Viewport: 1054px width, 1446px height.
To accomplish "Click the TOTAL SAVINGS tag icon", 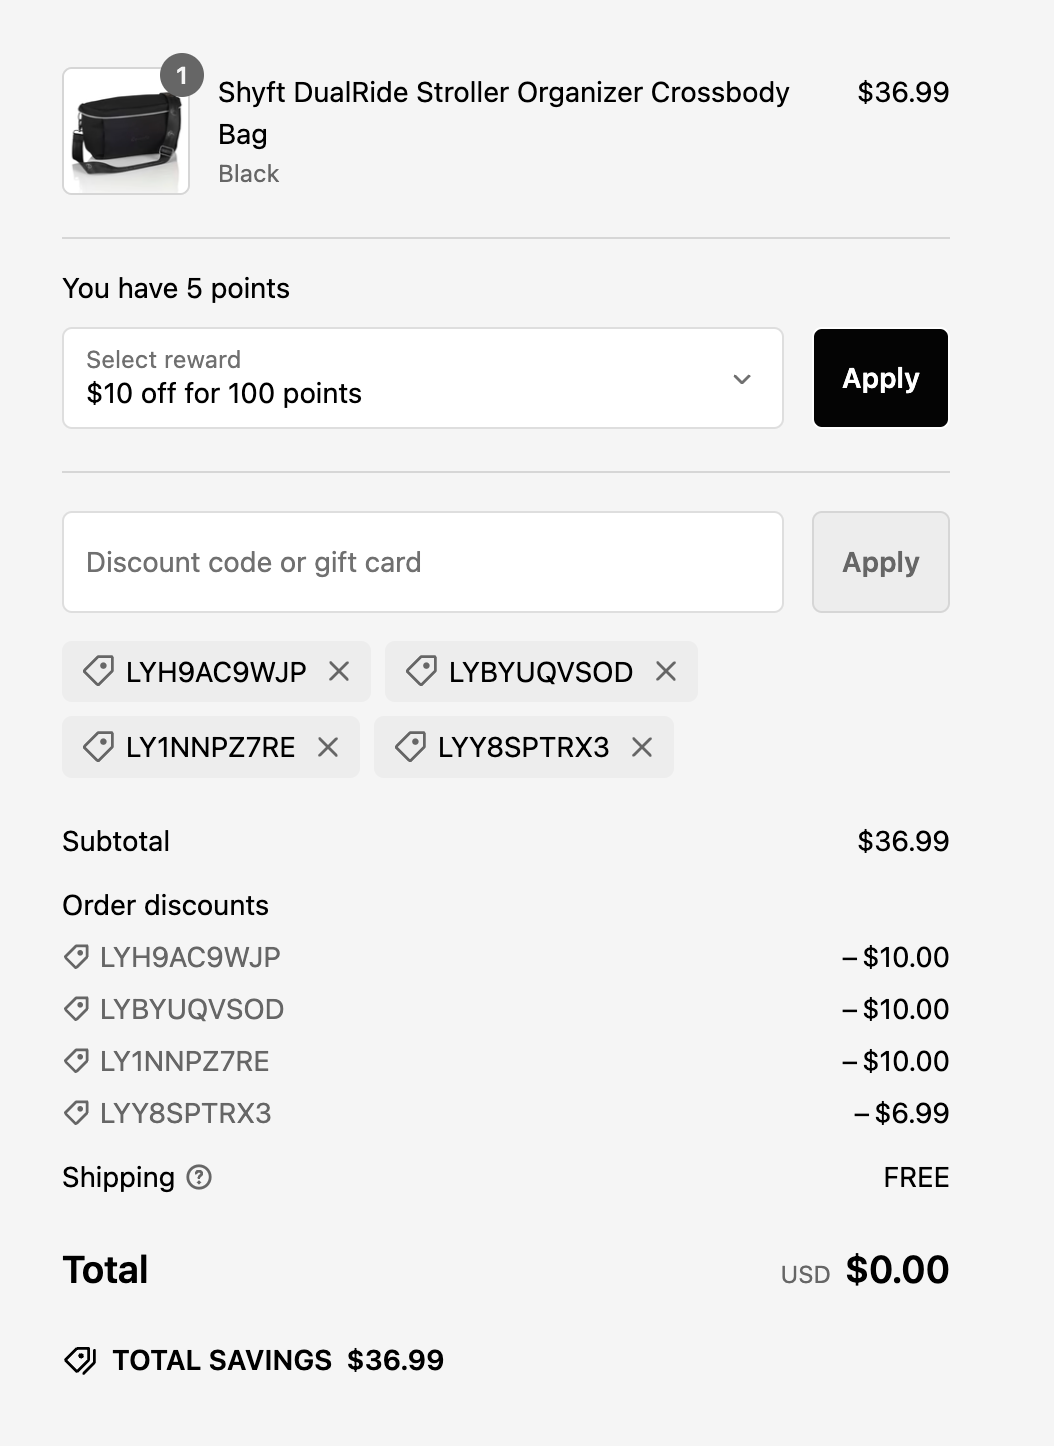I will point(81,1360).
